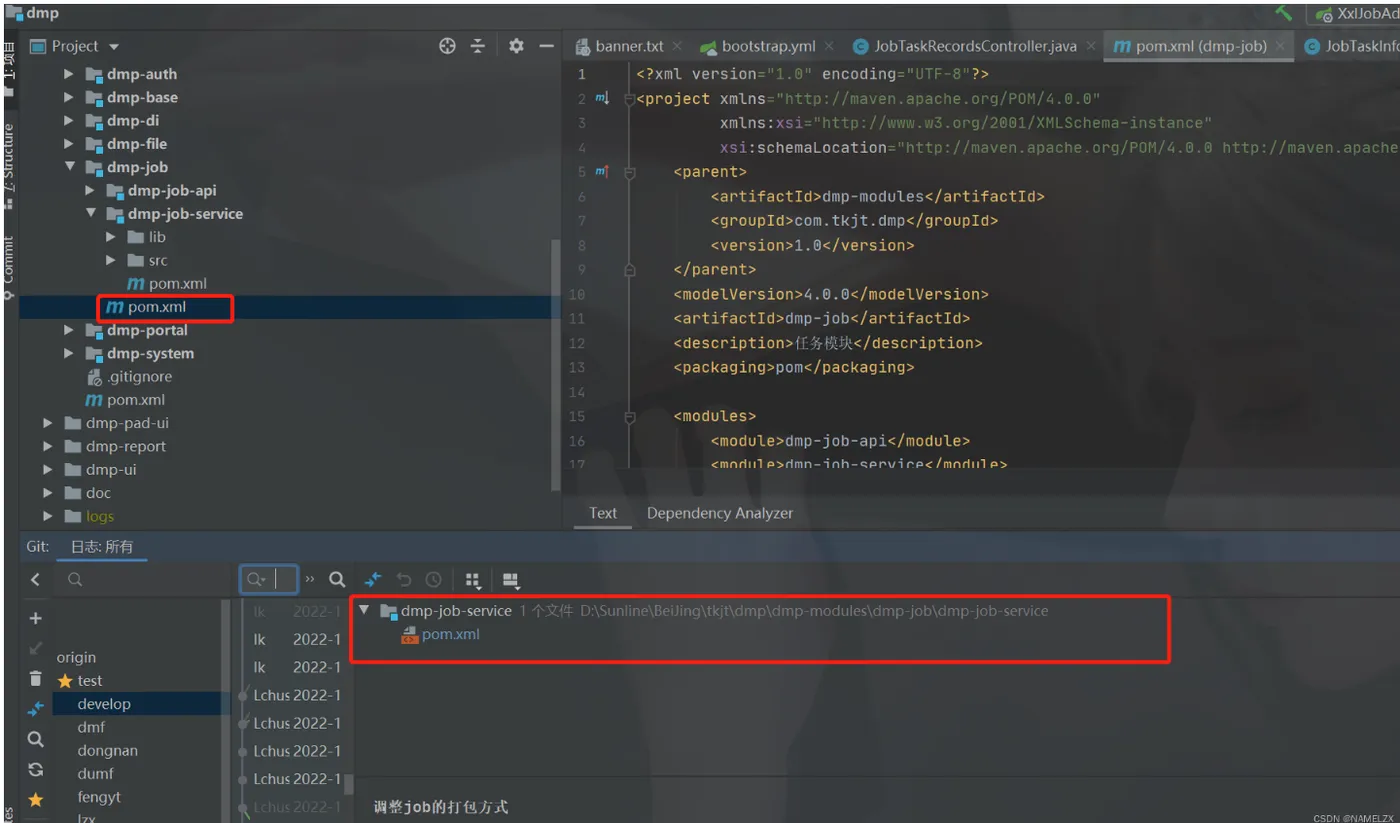Expand the dmp-portal folder
1400x823 pixels.
tap(68, 330)
